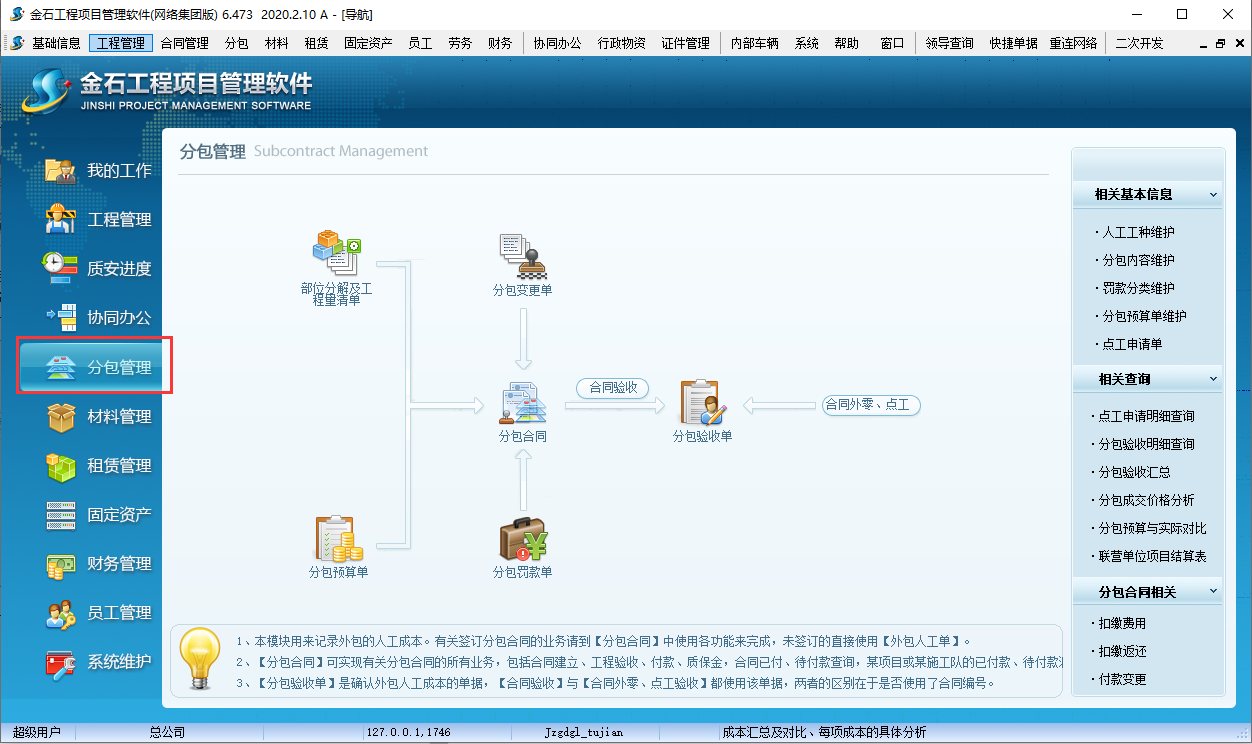Open the 固定资产 menu in menu bar
This screenshot has height=744, width=1252.
(368, 43)
